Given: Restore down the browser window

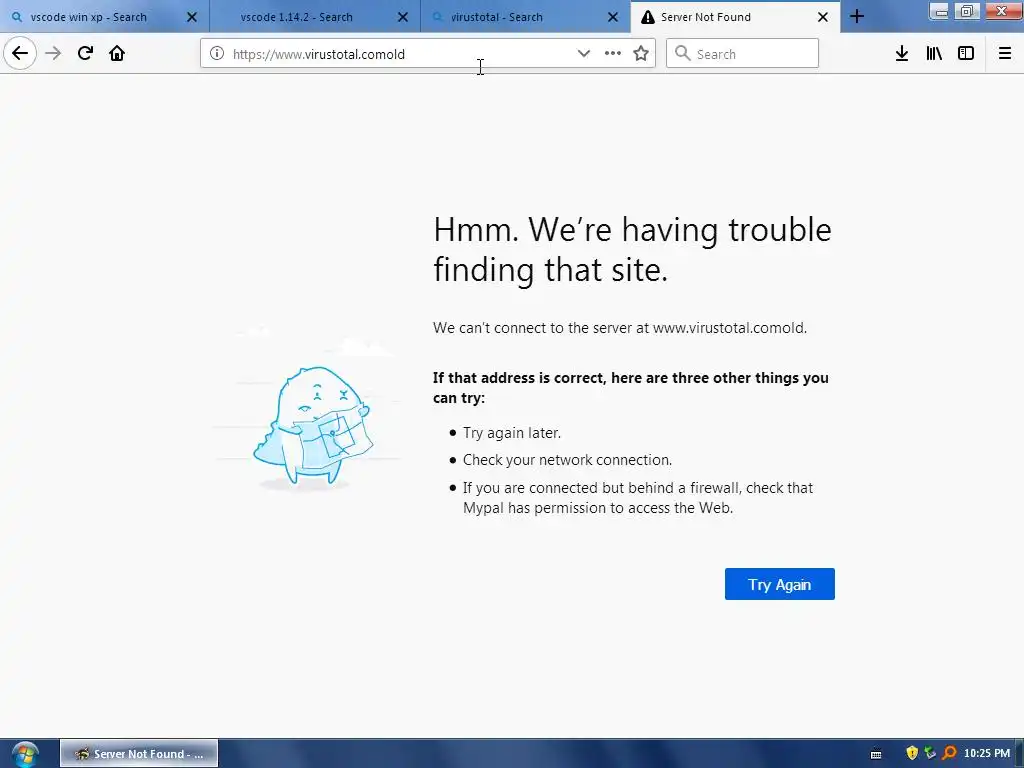Looking at the screenshot, I should [967, 11].
